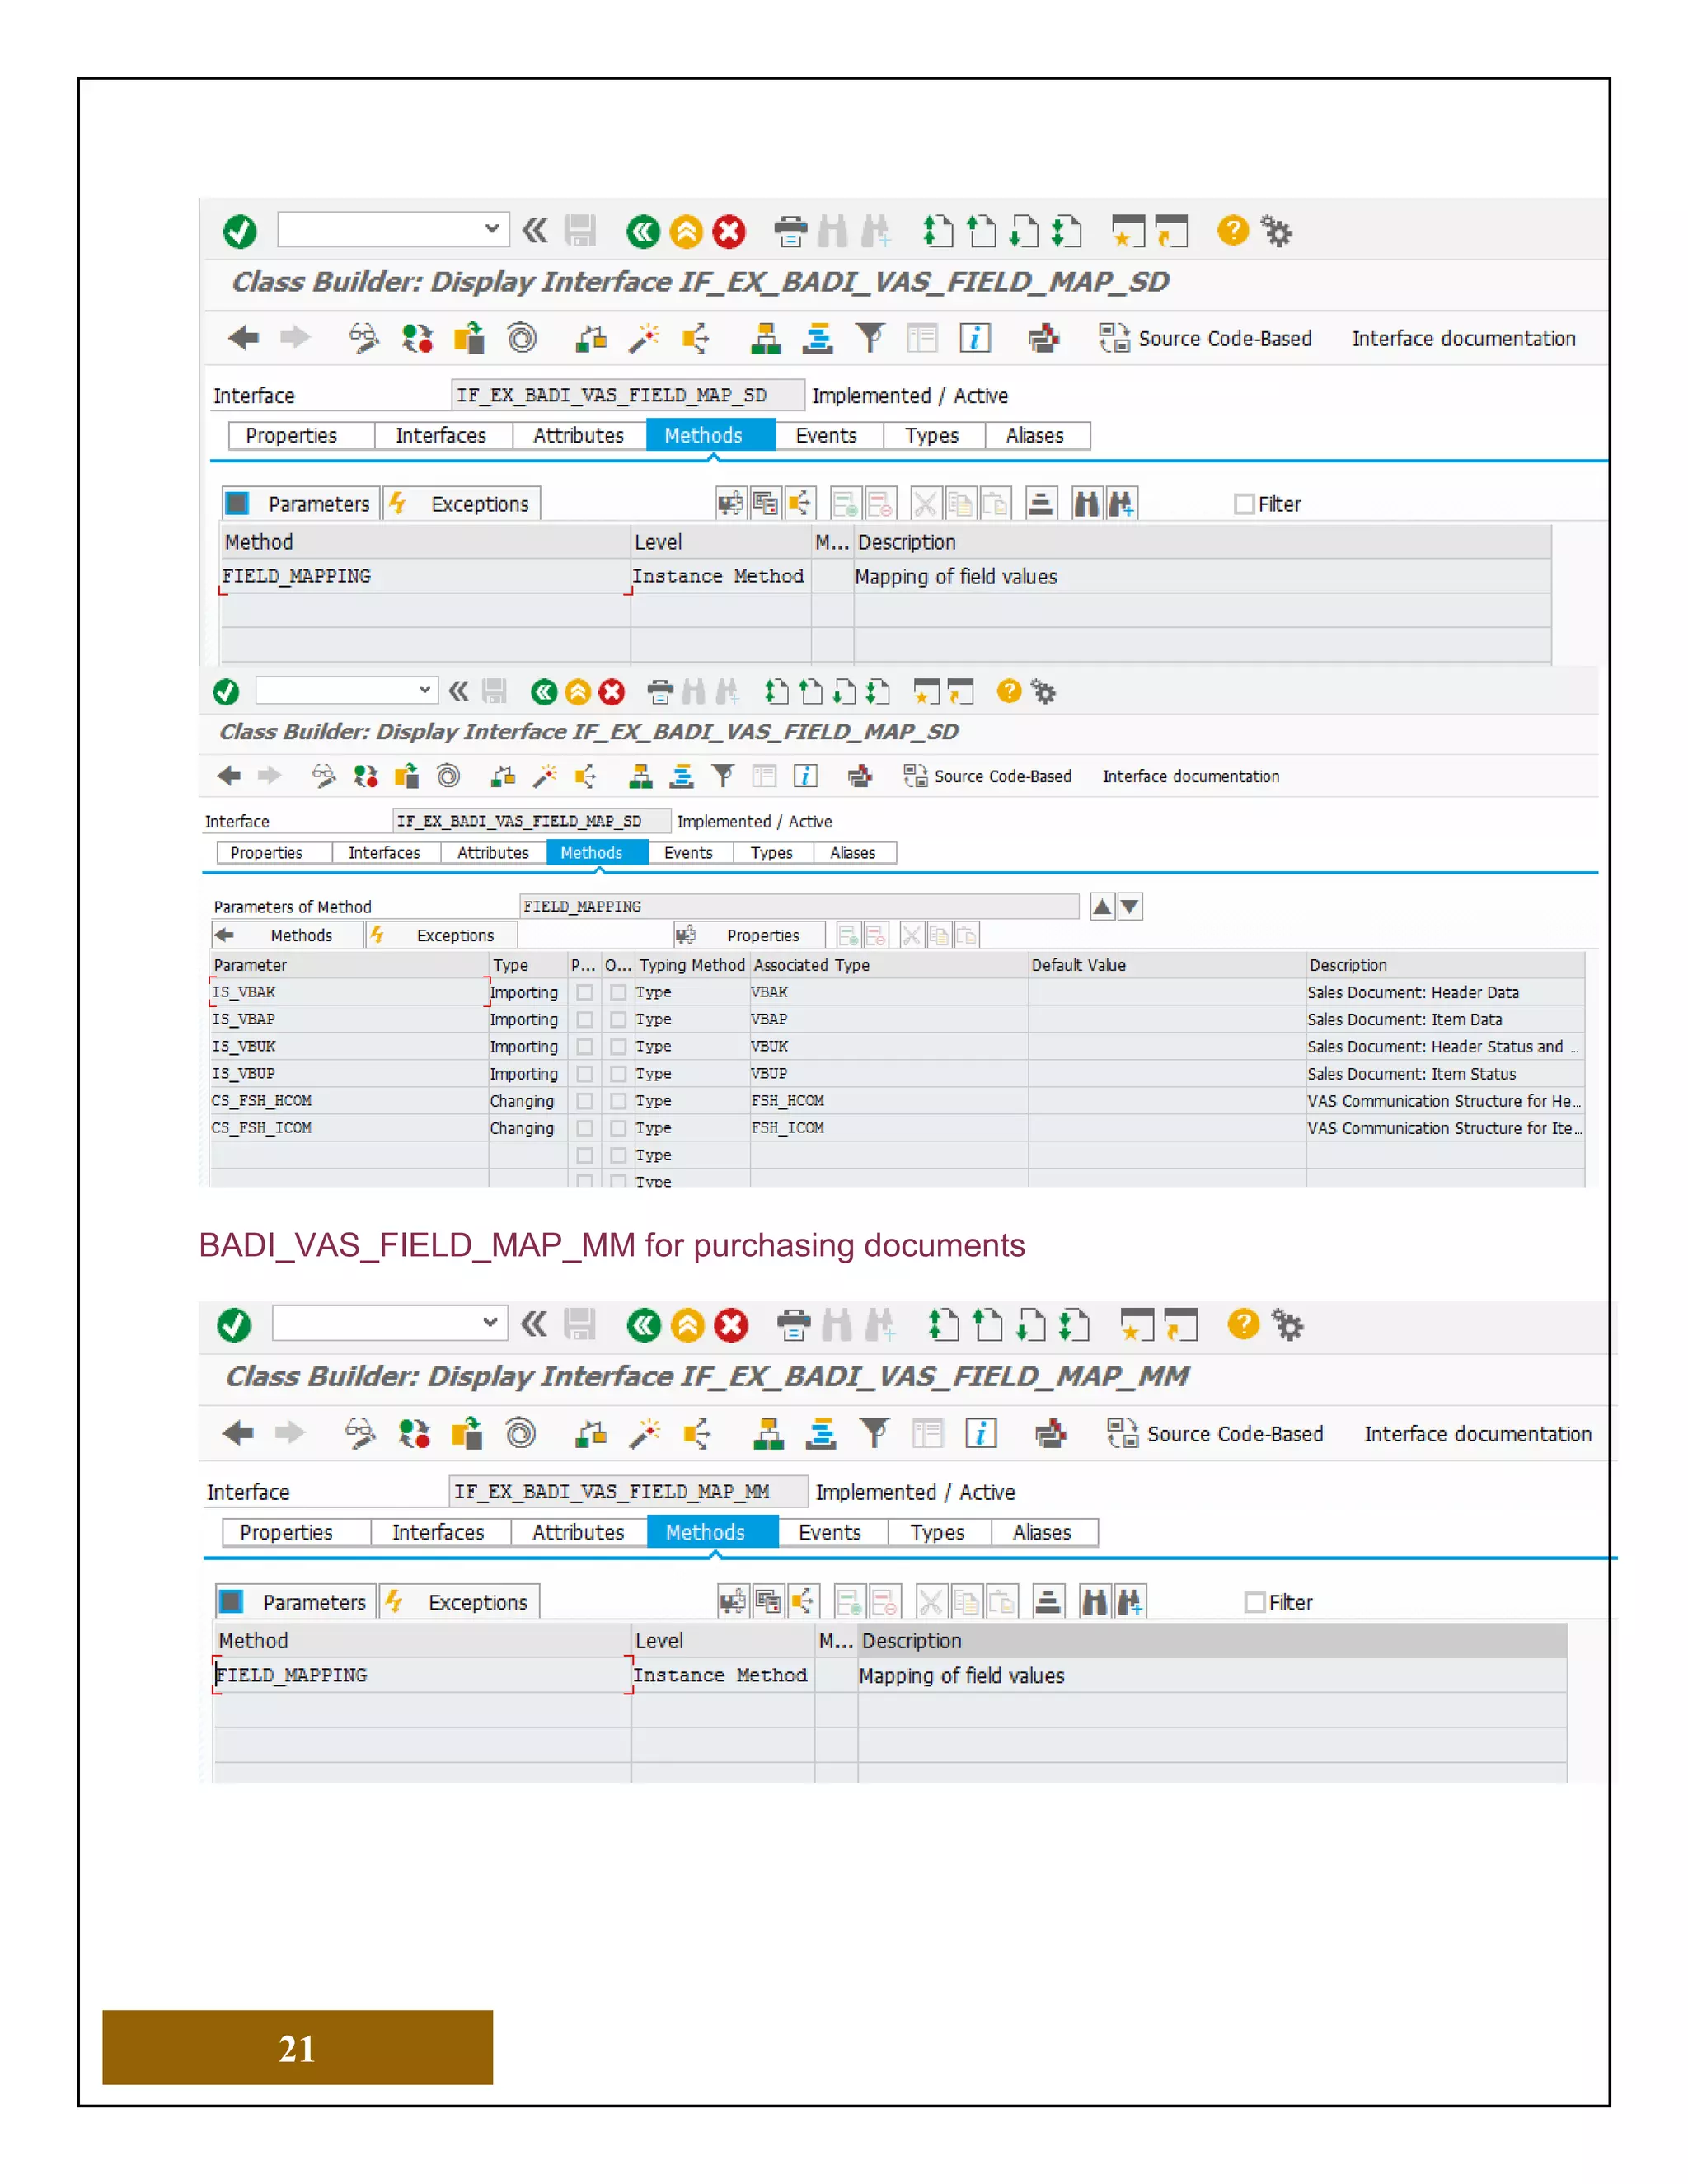
Task: Click the Activate magic-wand icon in top screenshot
Action: [x=644, y=338]
